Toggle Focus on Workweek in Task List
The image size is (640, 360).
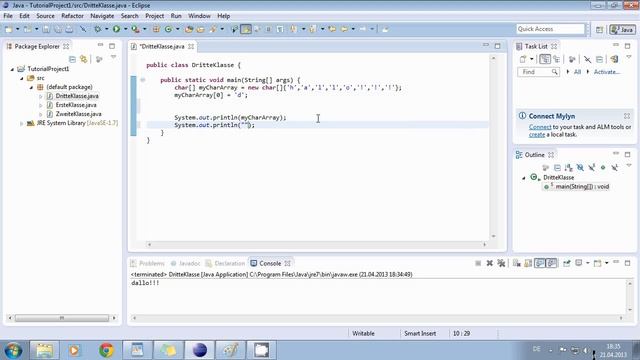pos(572,59)
